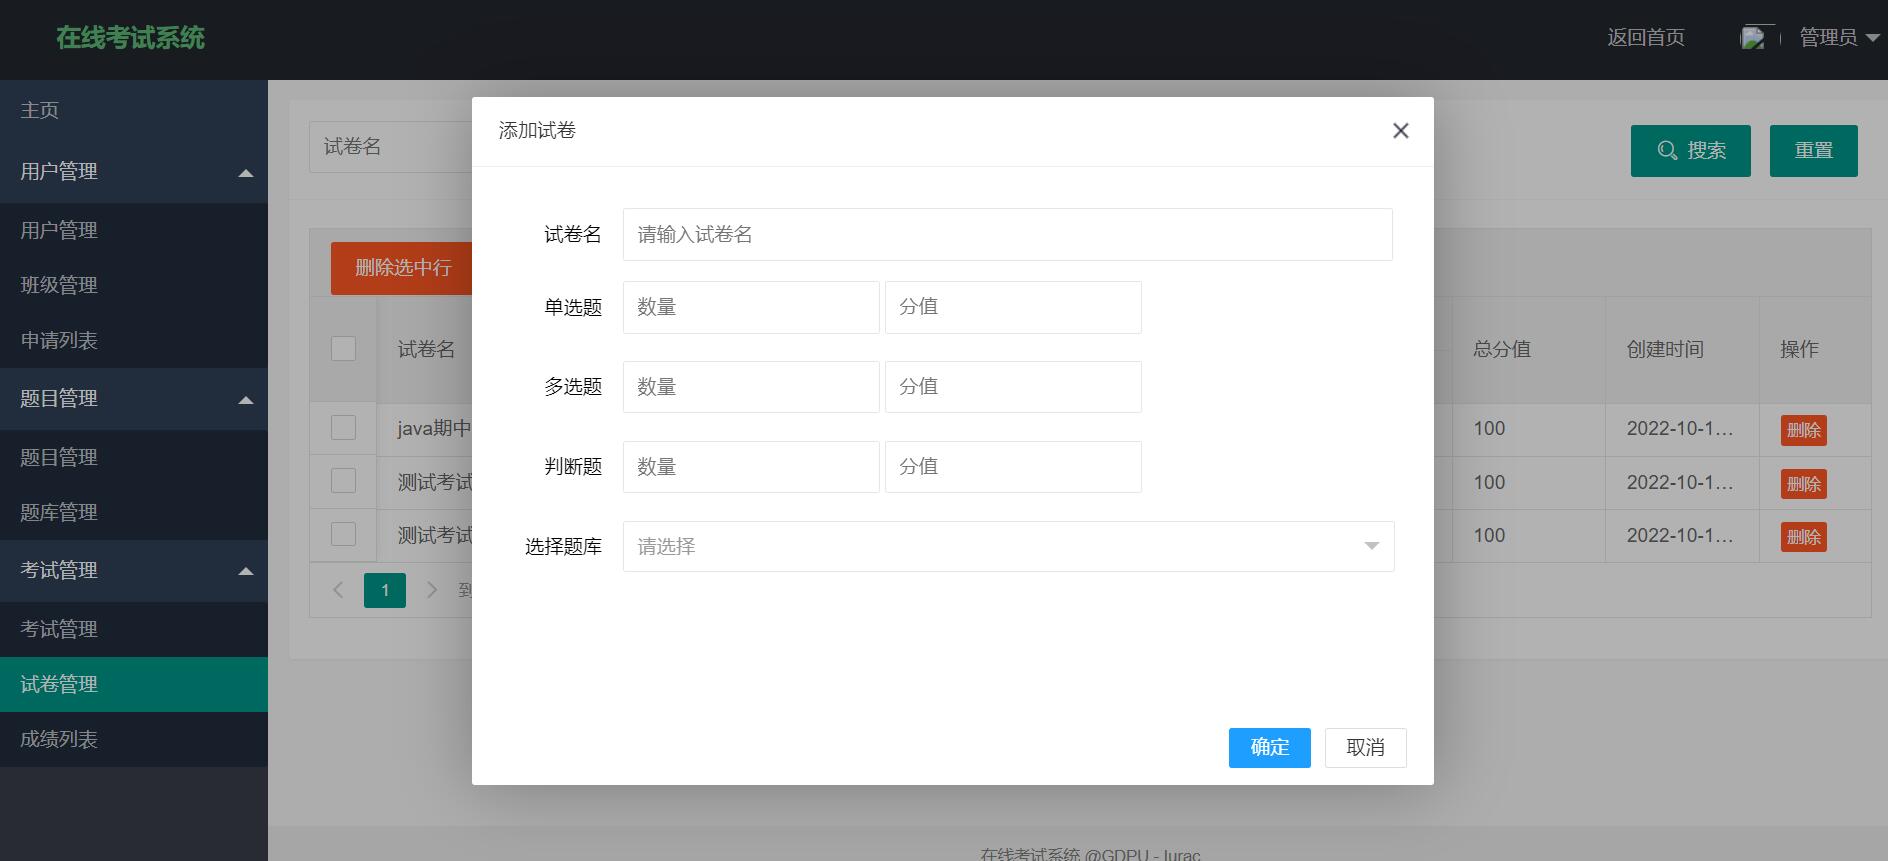Viewport: 1888px width, 861px height.
Task: Close the 添加试卷 dialog
Action: click(1400, 131)
